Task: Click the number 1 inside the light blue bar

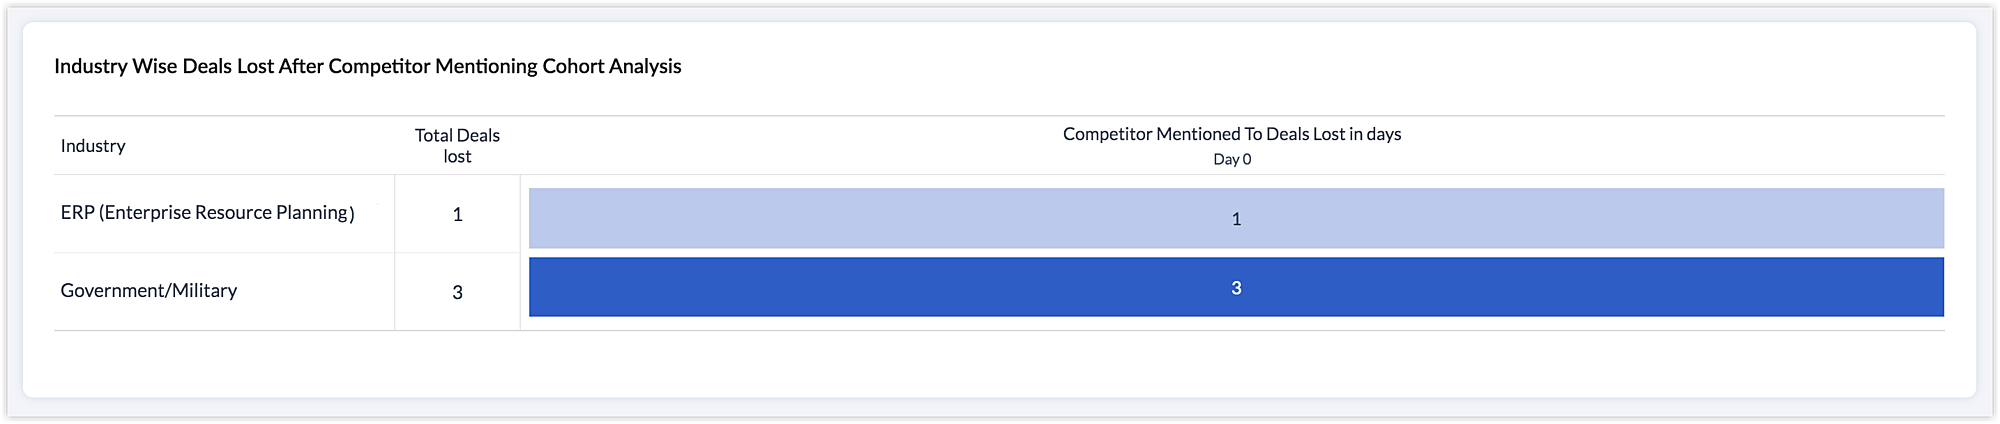Action: coord(1236,219)
